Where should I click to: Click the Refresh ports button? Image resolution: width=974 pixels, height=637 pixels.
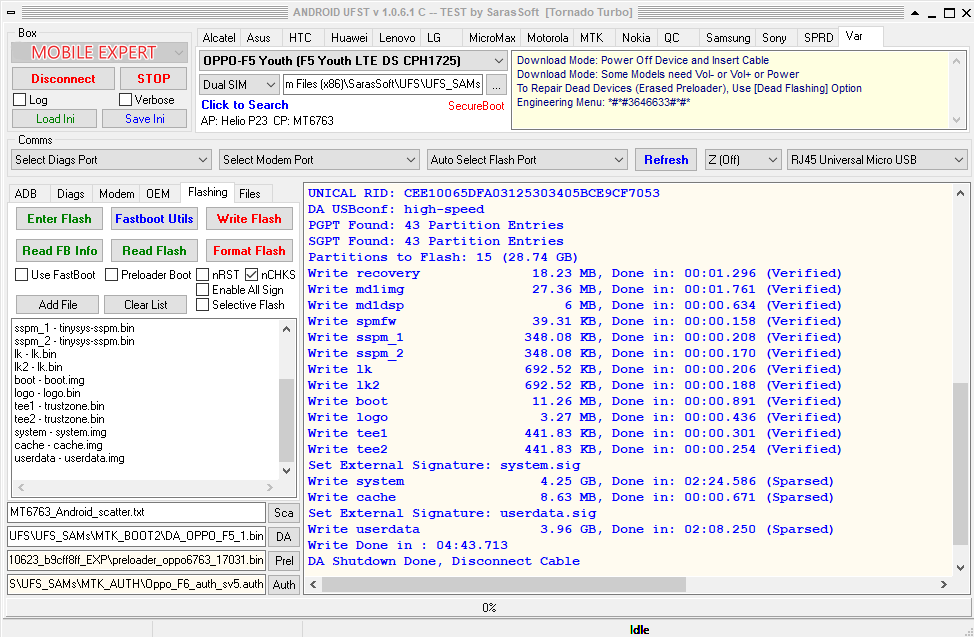(x=666, y=160)
